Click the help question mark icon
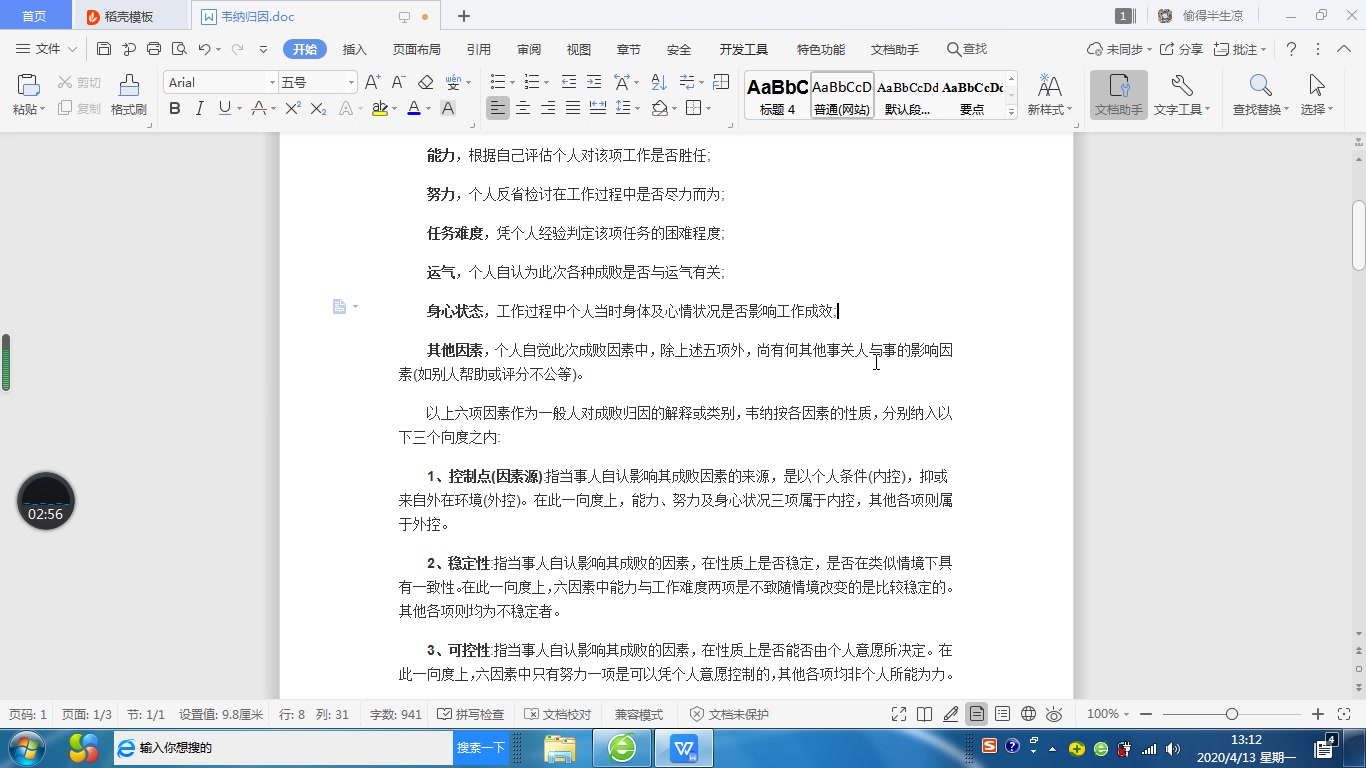1366x768 pixels. point(1291,49)
